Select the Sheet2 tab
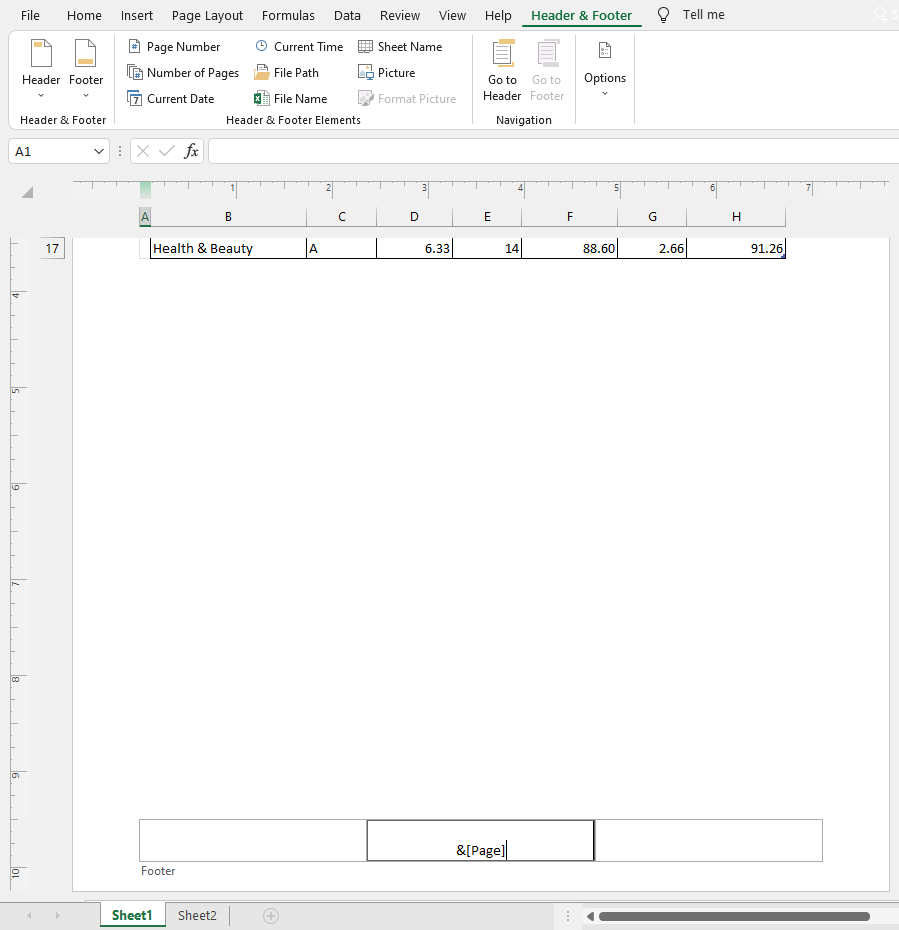This screenshot has width=899, height=930. (x=196, y=915)
